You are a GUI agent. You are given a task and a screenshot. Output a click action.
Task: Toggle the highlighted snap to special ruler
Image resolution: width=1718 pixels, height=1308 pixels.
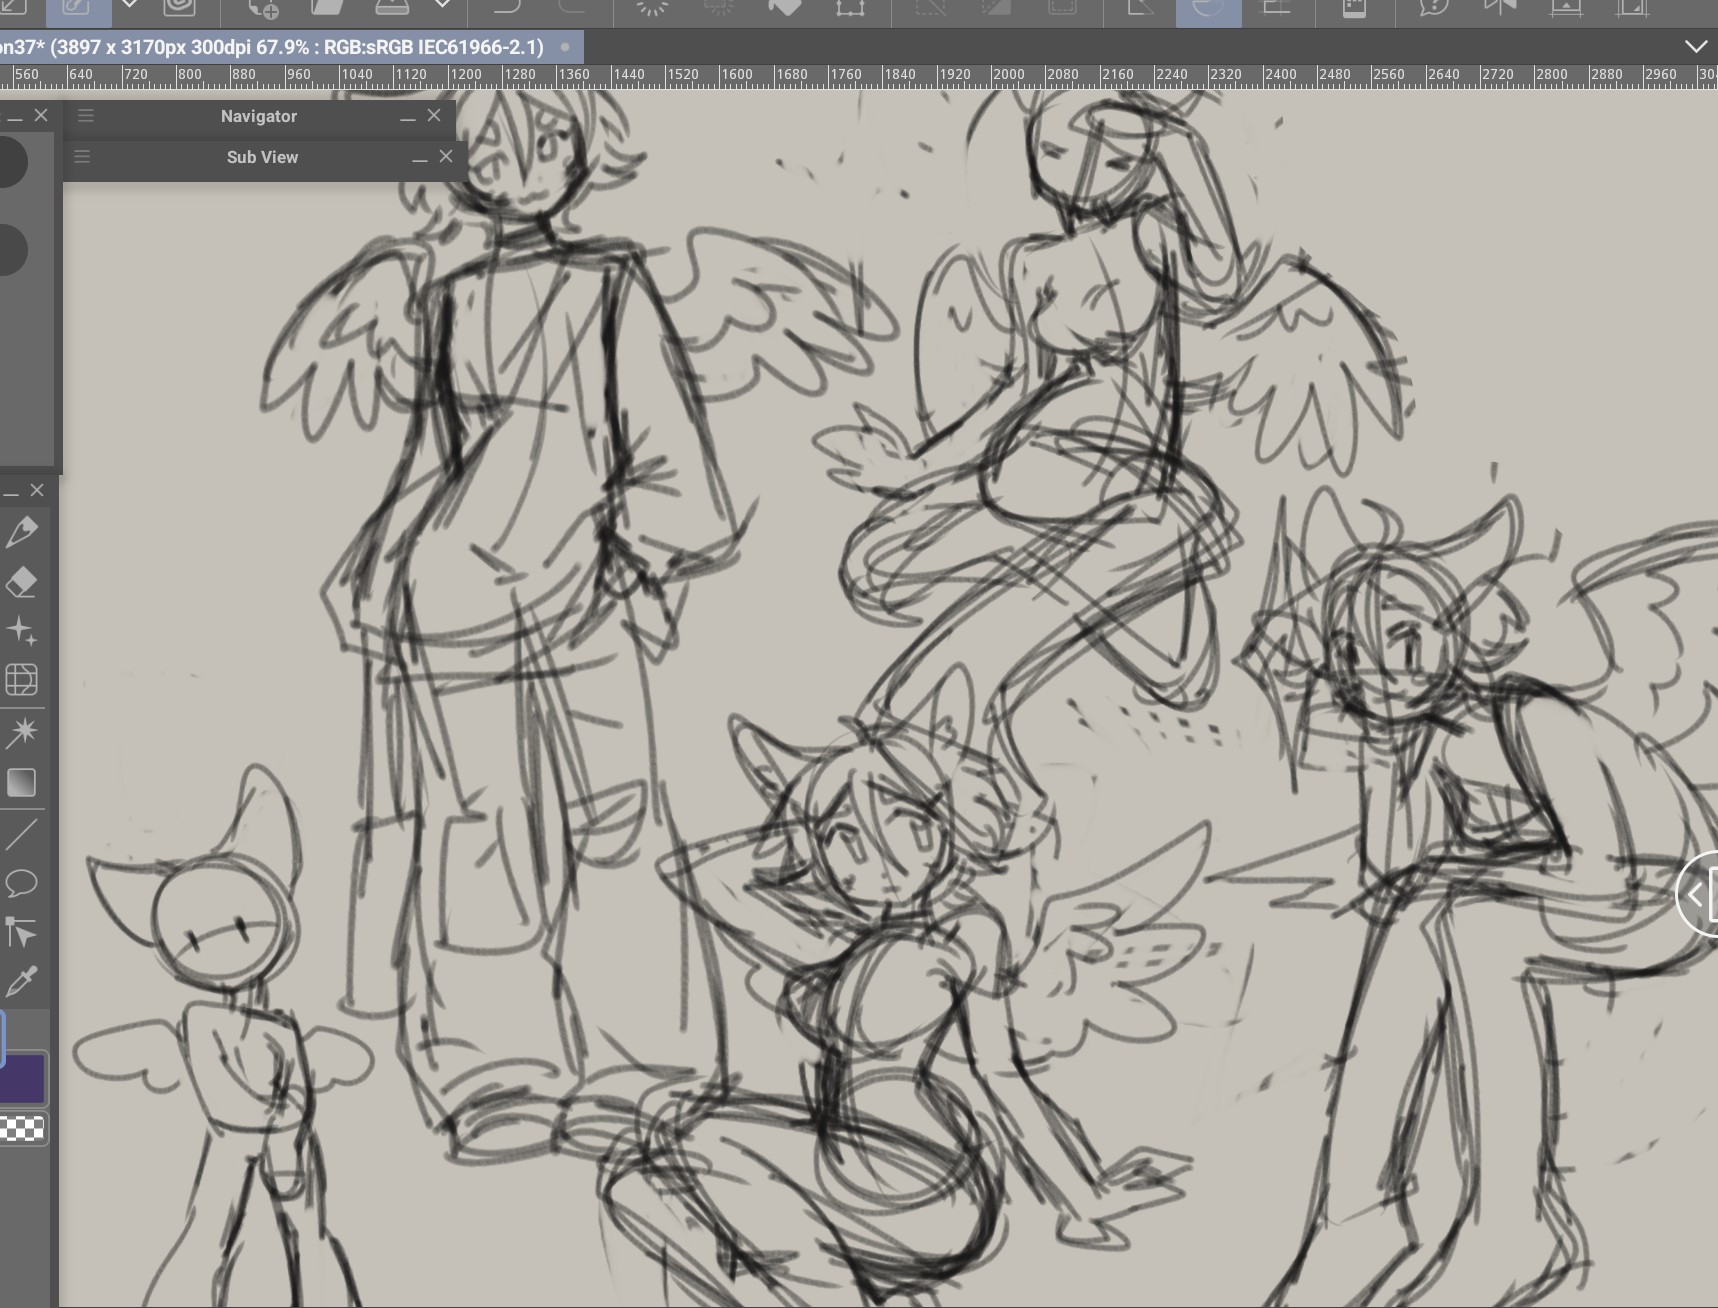coord(1208,10)
